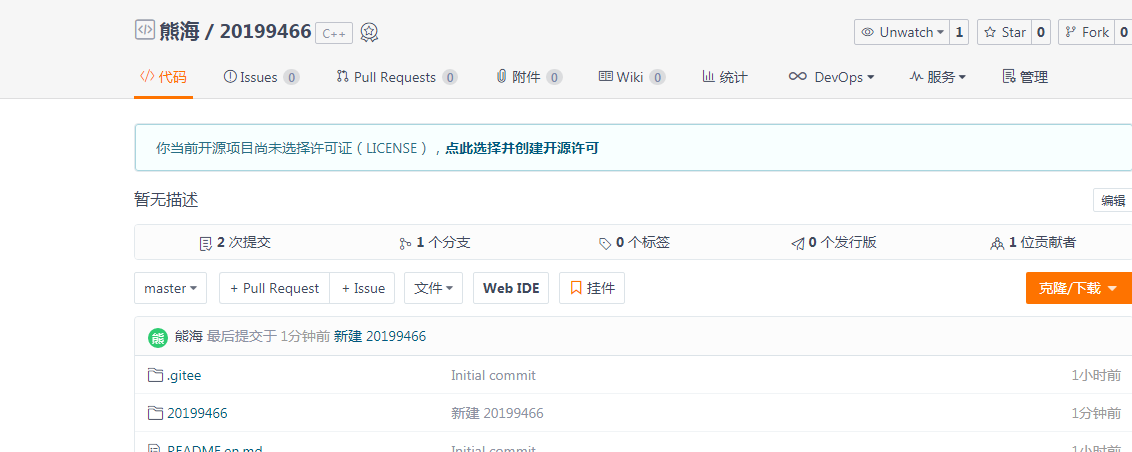Screen dimensions: 1132x452
Task: View the 0 个发行版 releases
Action: [834, 243]
